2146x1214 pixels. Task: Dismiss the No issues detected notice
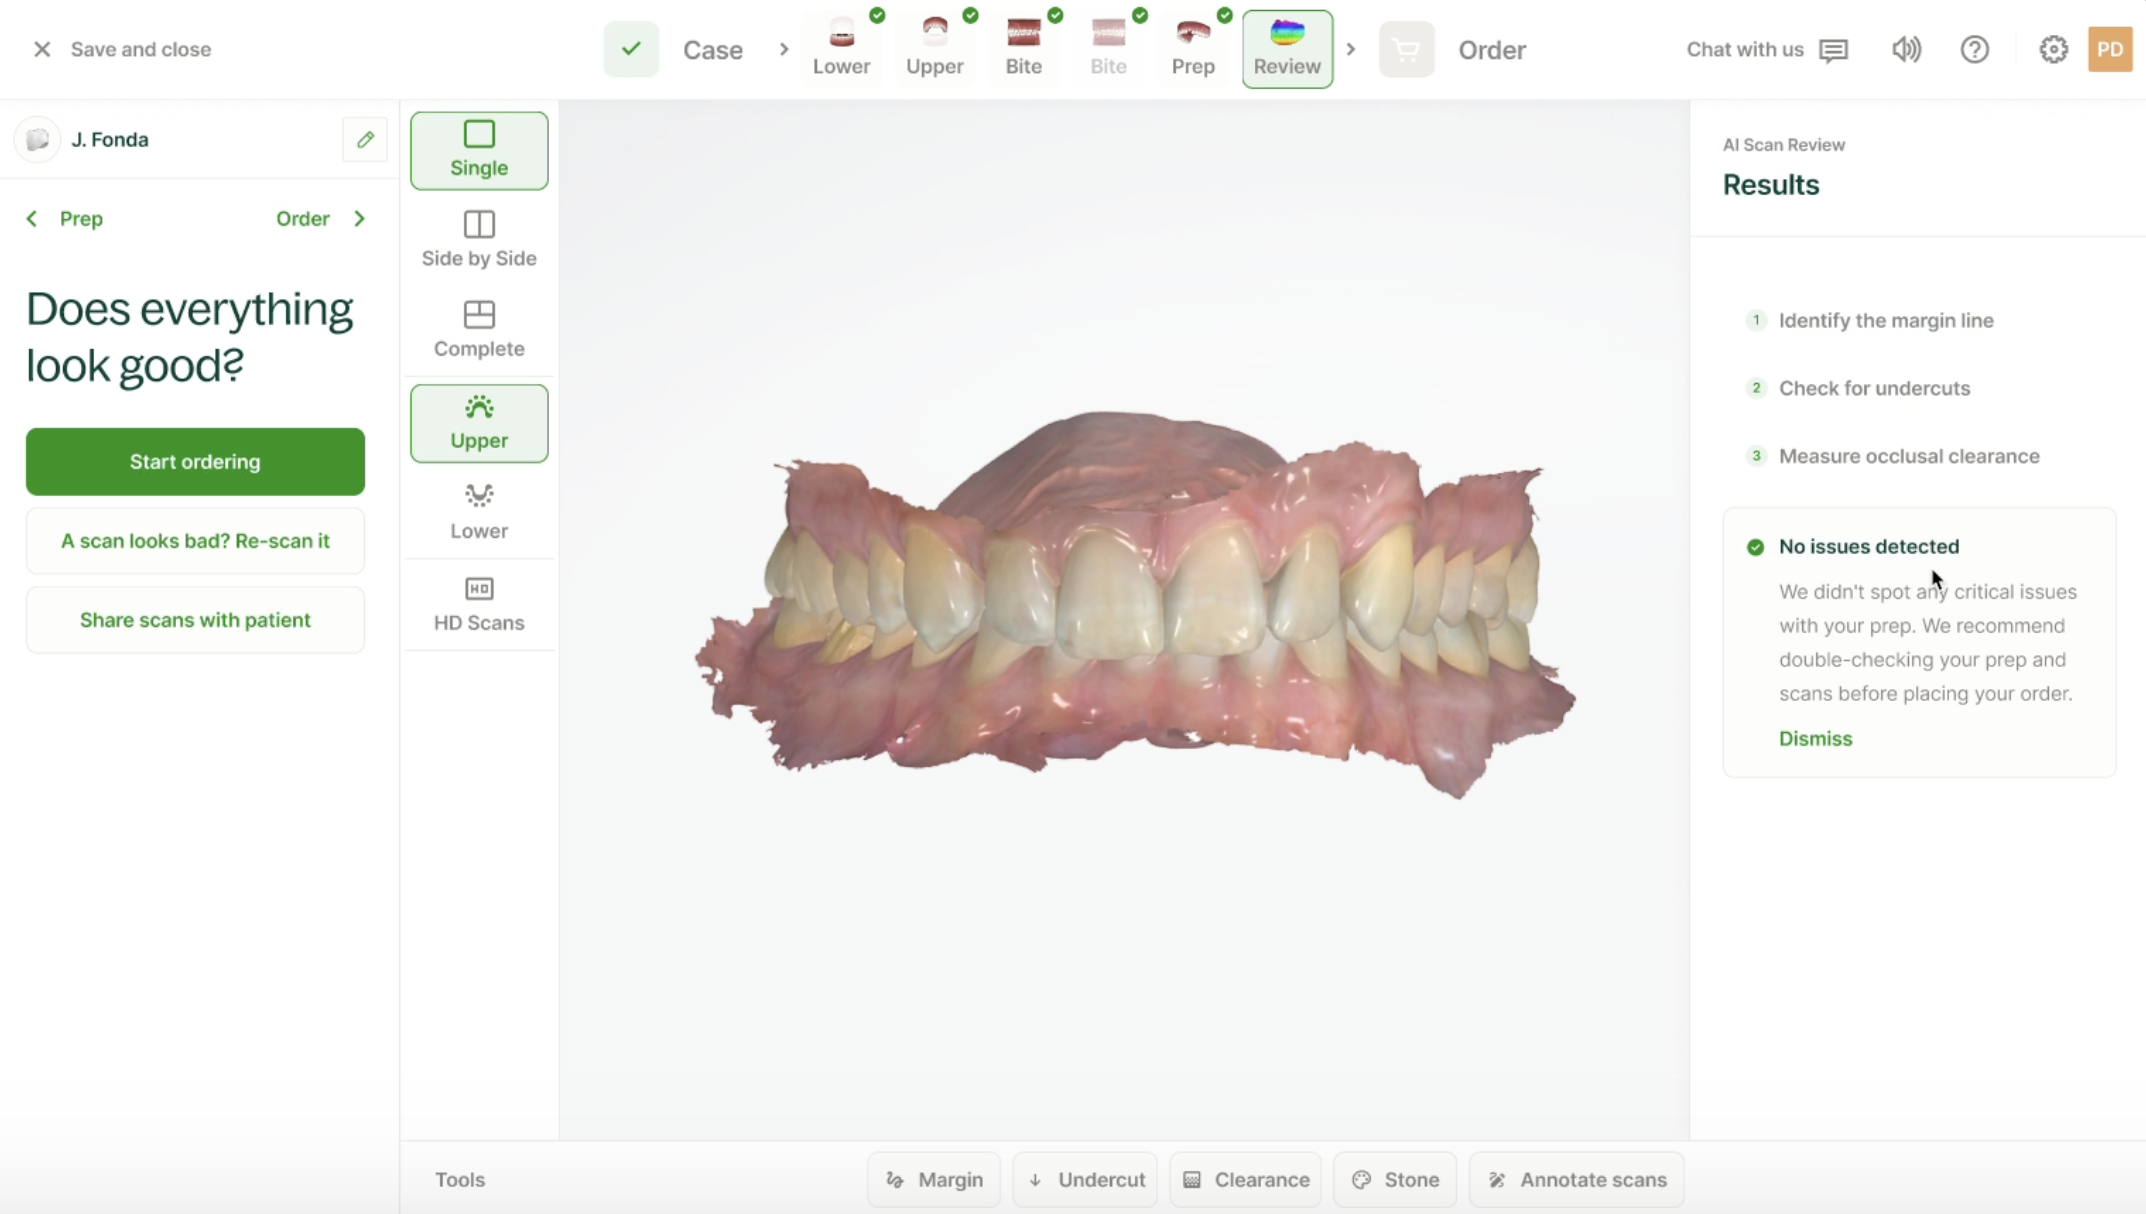click(1815, 739)
